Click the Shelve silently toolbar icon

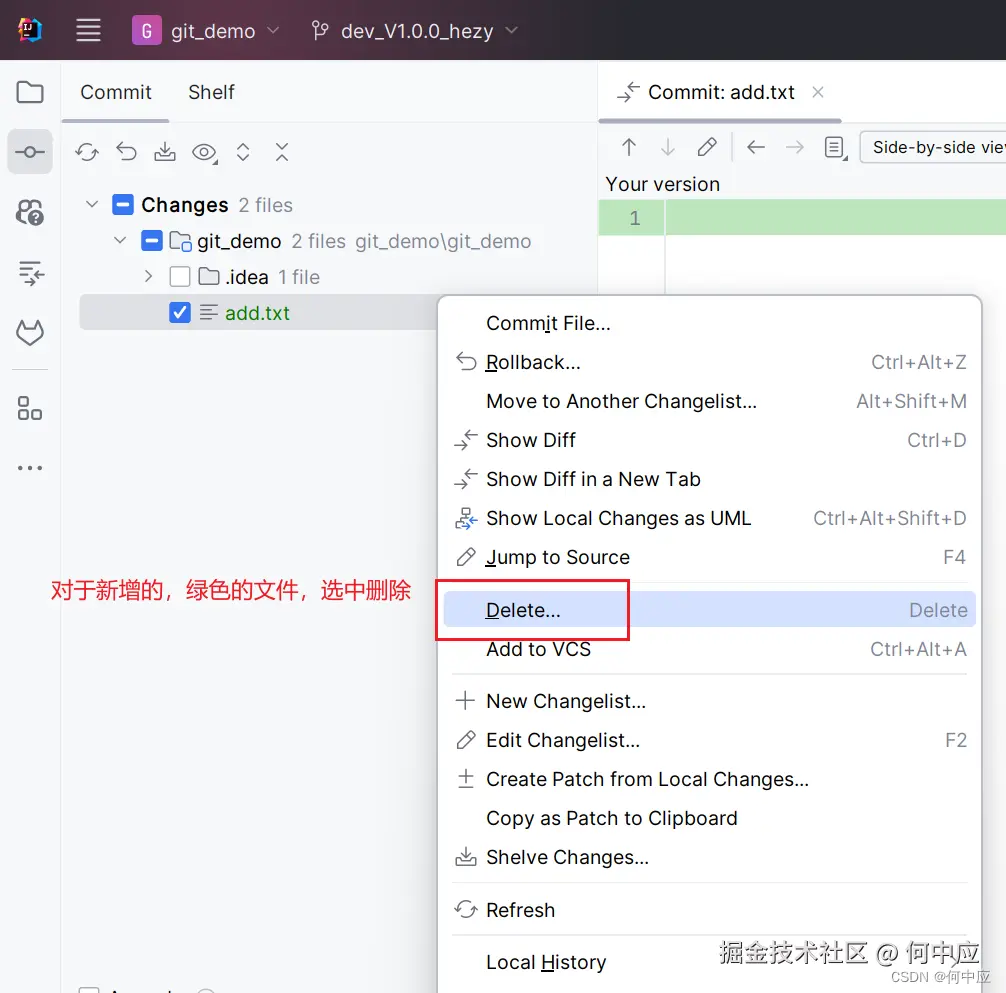(165, 152)
